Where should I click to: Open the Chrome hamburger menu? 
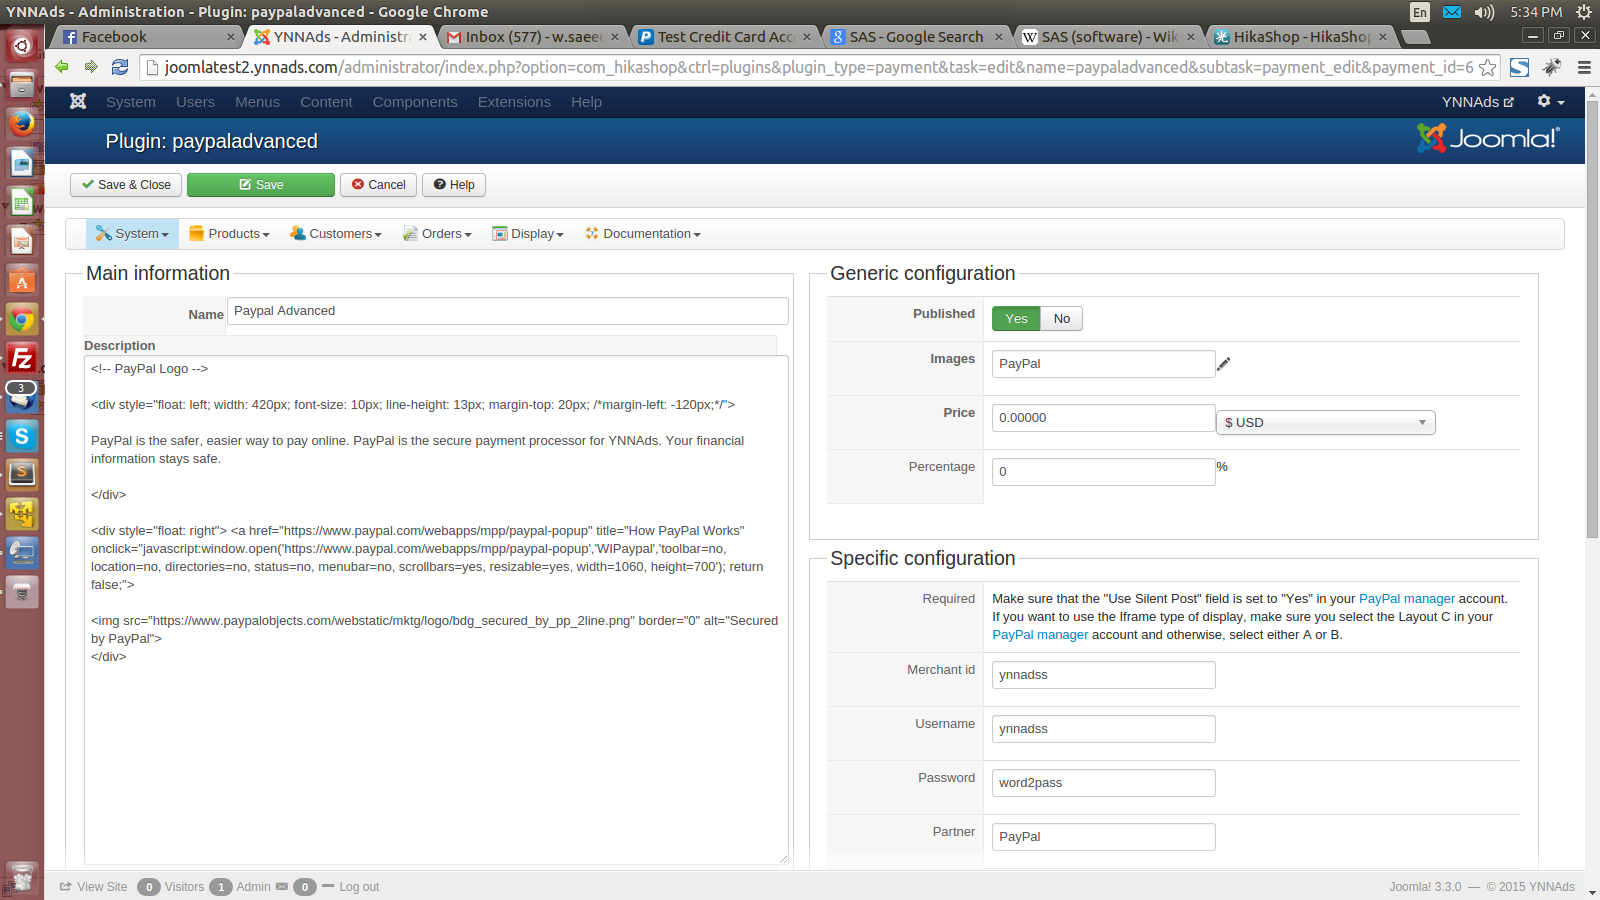[1584, 67]
